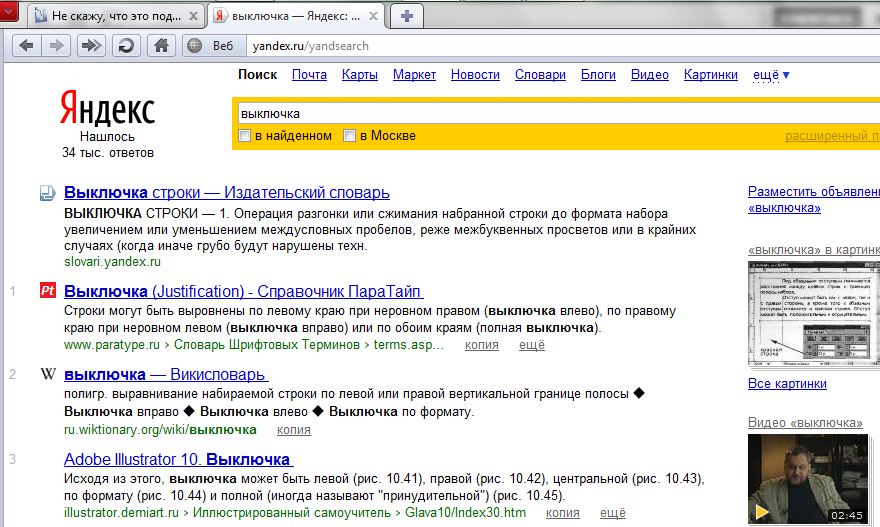880x527 pixels.
Task: Open 'Выключка строки — Издательский словарь' result
Action: point(227,193)
